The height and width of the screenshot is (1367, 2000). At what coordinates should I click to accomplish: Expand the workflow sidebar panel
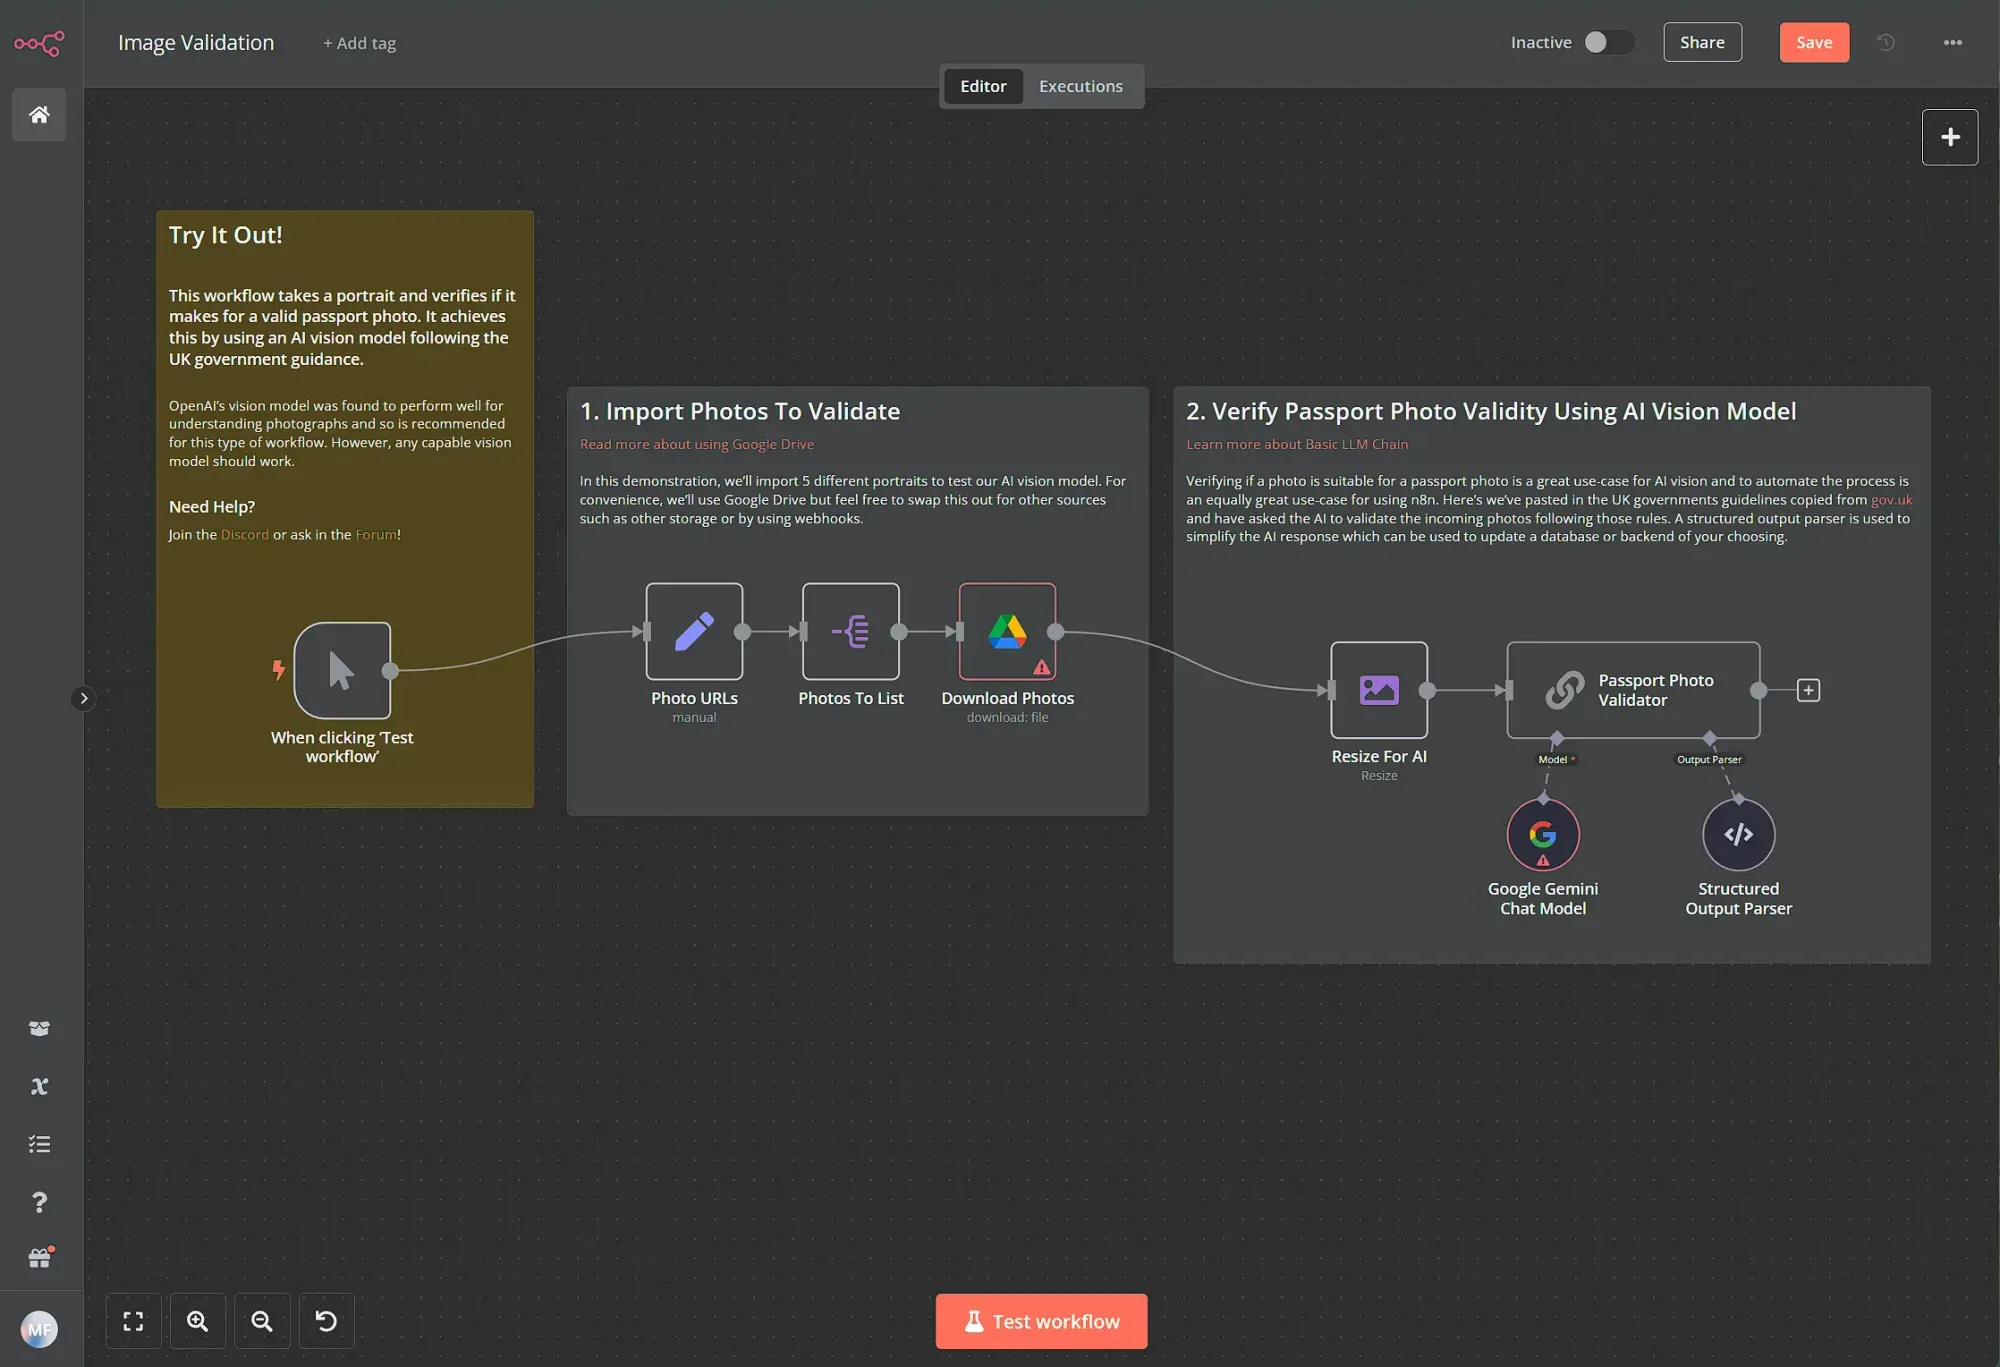pyautogui.click(x=82, y=698)
